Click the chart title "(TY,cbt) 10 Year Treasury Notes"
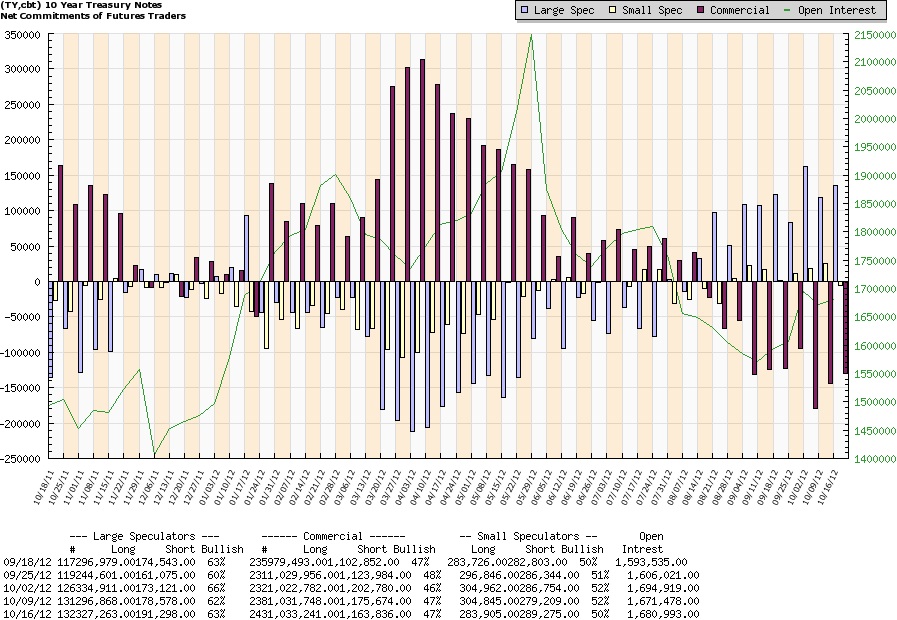The height and width of the screenshot is (620, 897). pyautogui.click(x=81, y=5)
